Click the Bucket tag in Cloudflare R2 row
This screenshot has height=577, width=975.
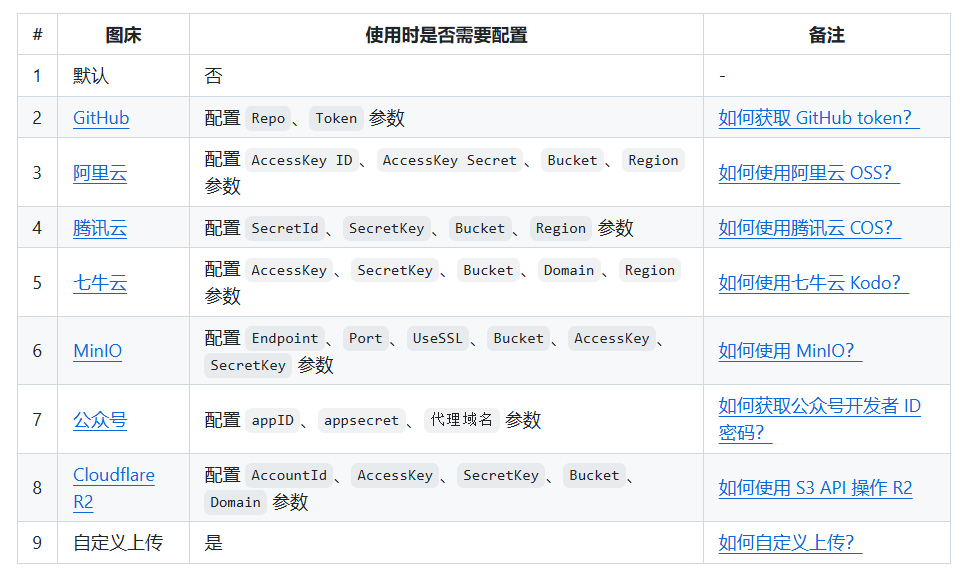click(x=594, y=476)
